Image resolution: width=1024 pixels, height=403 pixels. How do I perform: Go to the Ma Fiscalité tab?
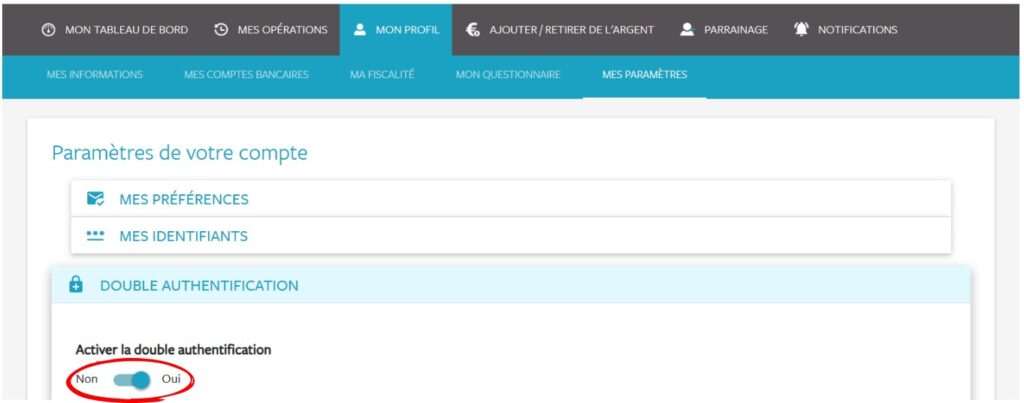tap(382, 74)
